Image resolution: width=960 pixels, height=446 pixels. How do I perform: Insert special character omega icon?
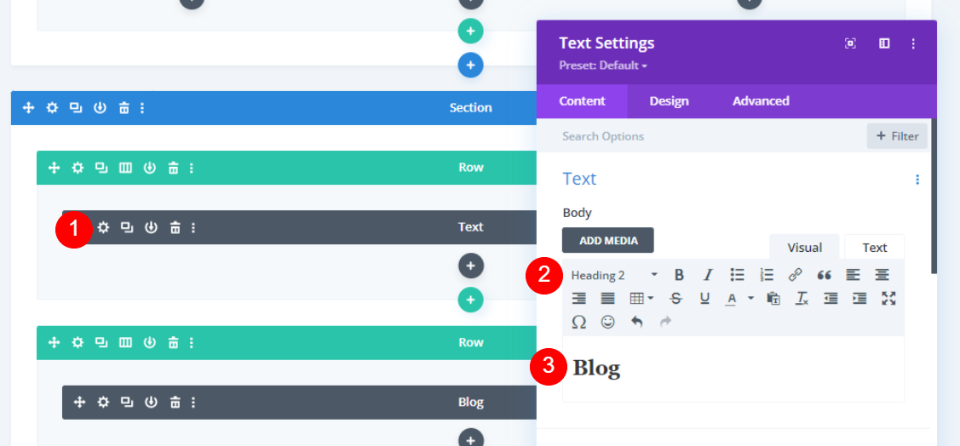579,322
